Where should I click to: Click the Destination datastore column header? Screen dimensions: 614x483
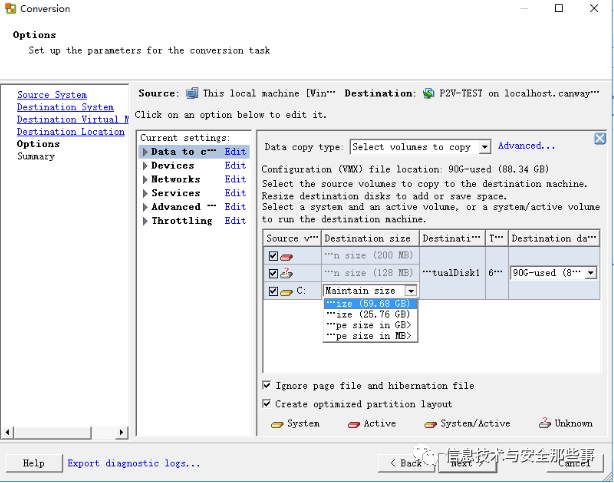click(554, 239)
